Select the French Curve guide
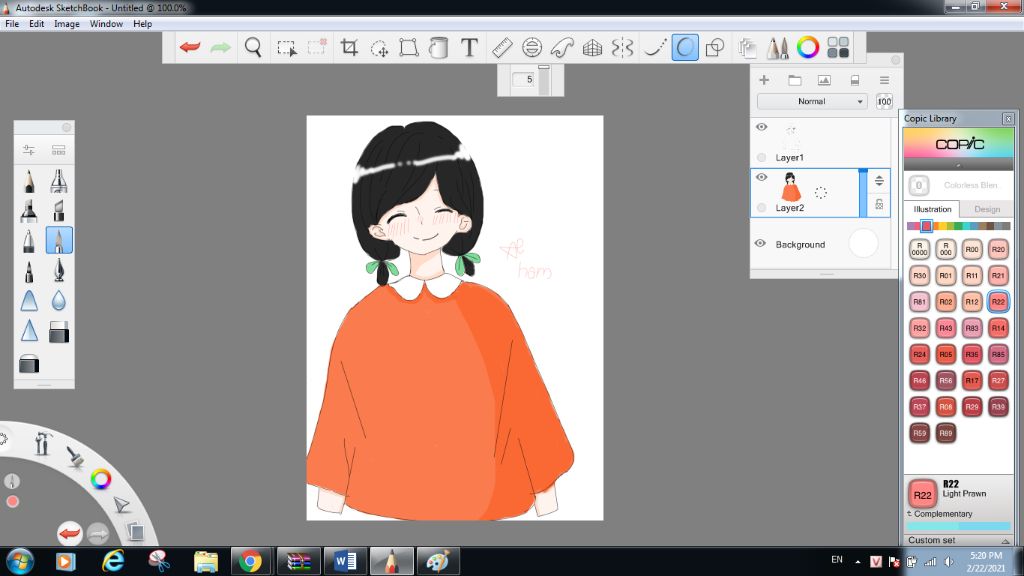 point(562,48)
